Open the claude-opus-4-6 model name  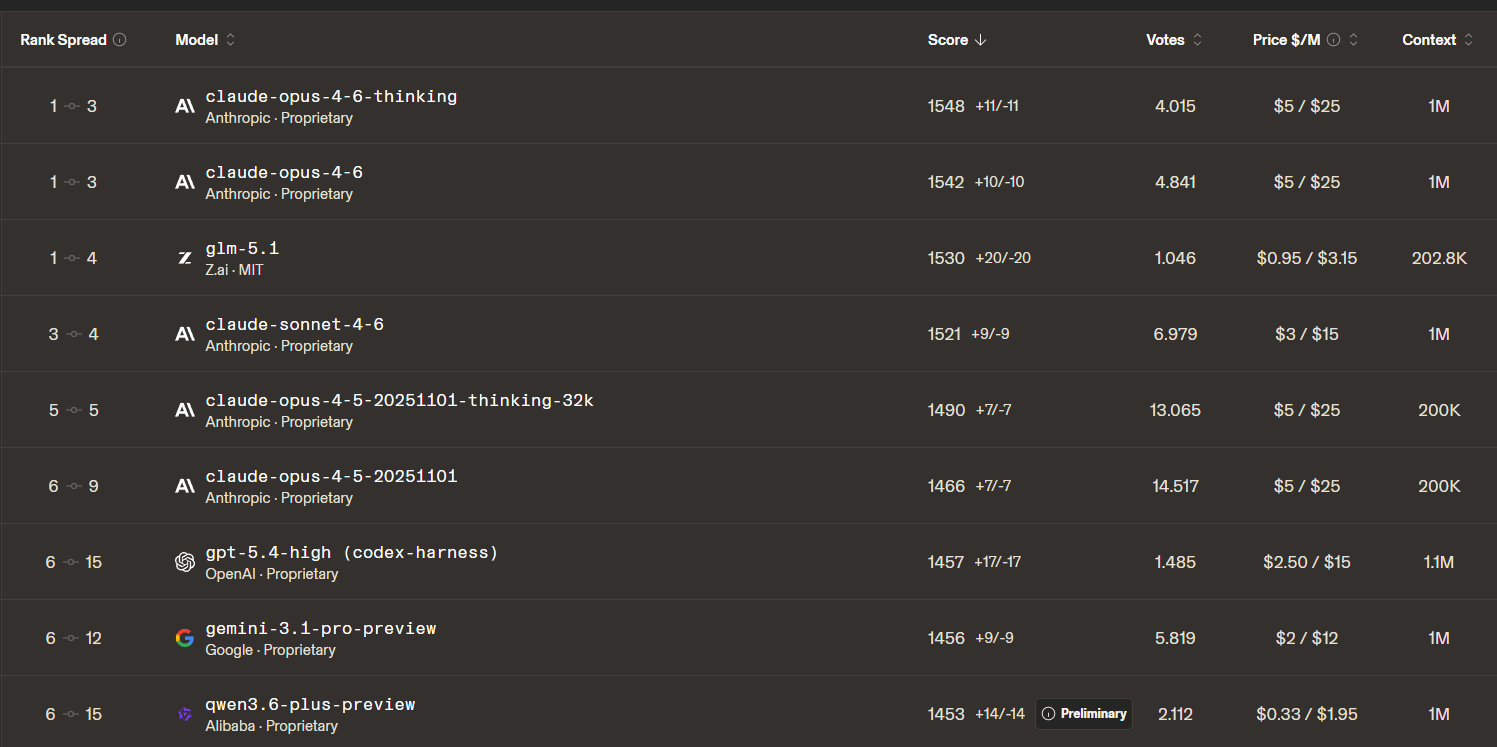284,173
